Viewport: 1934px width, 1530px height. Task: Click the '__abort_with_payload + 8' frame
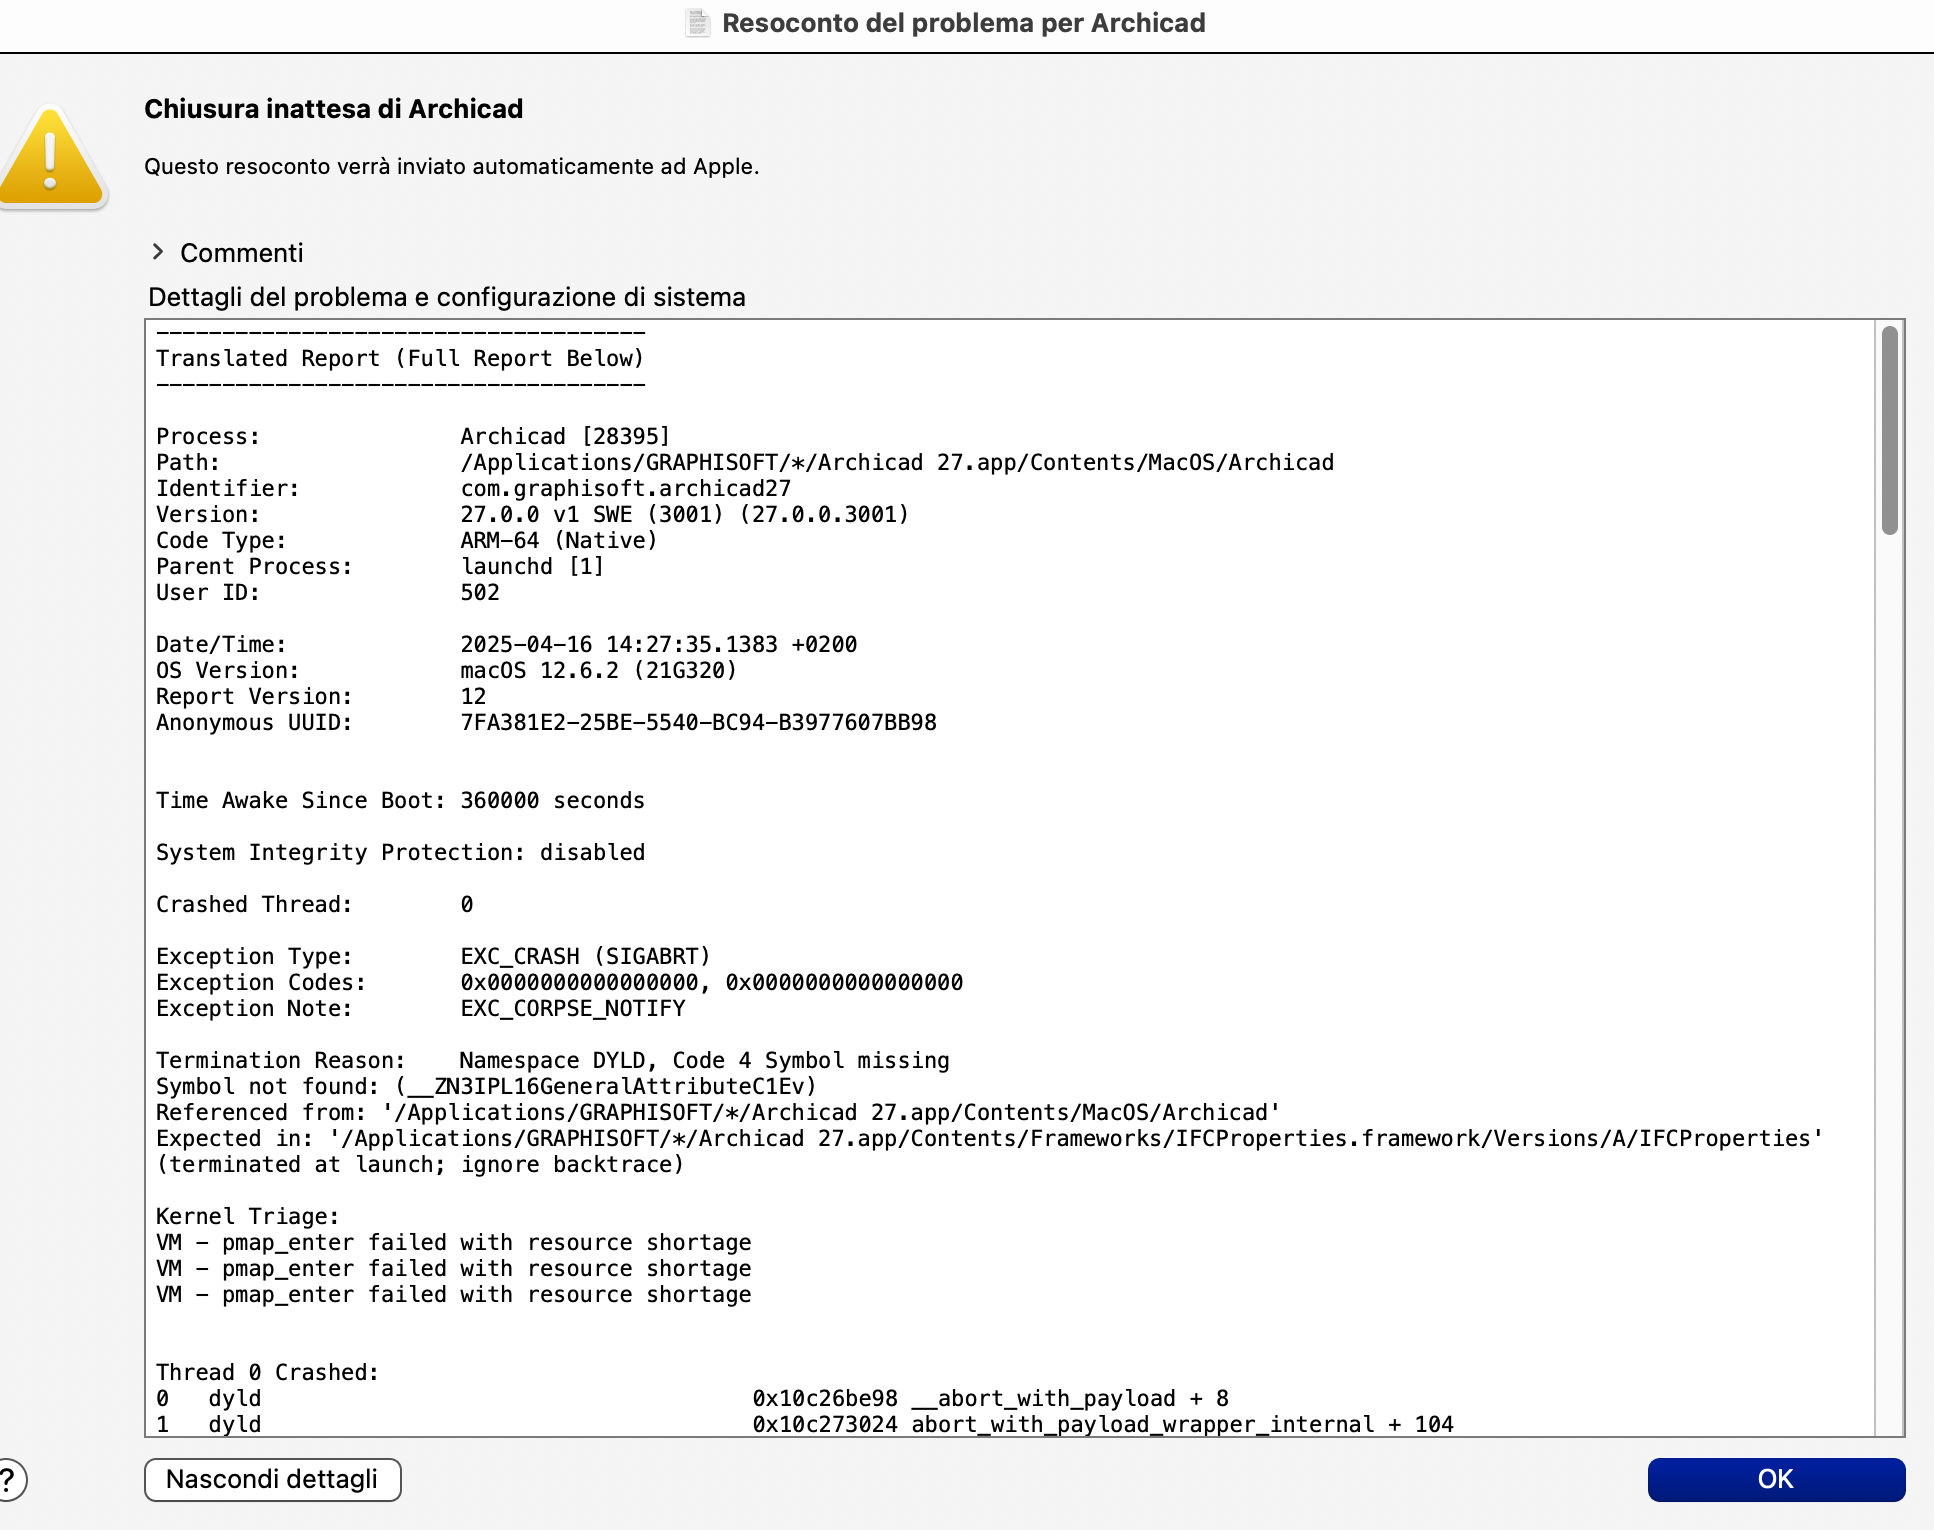pyautogui.click(x=1070, y=1398)
